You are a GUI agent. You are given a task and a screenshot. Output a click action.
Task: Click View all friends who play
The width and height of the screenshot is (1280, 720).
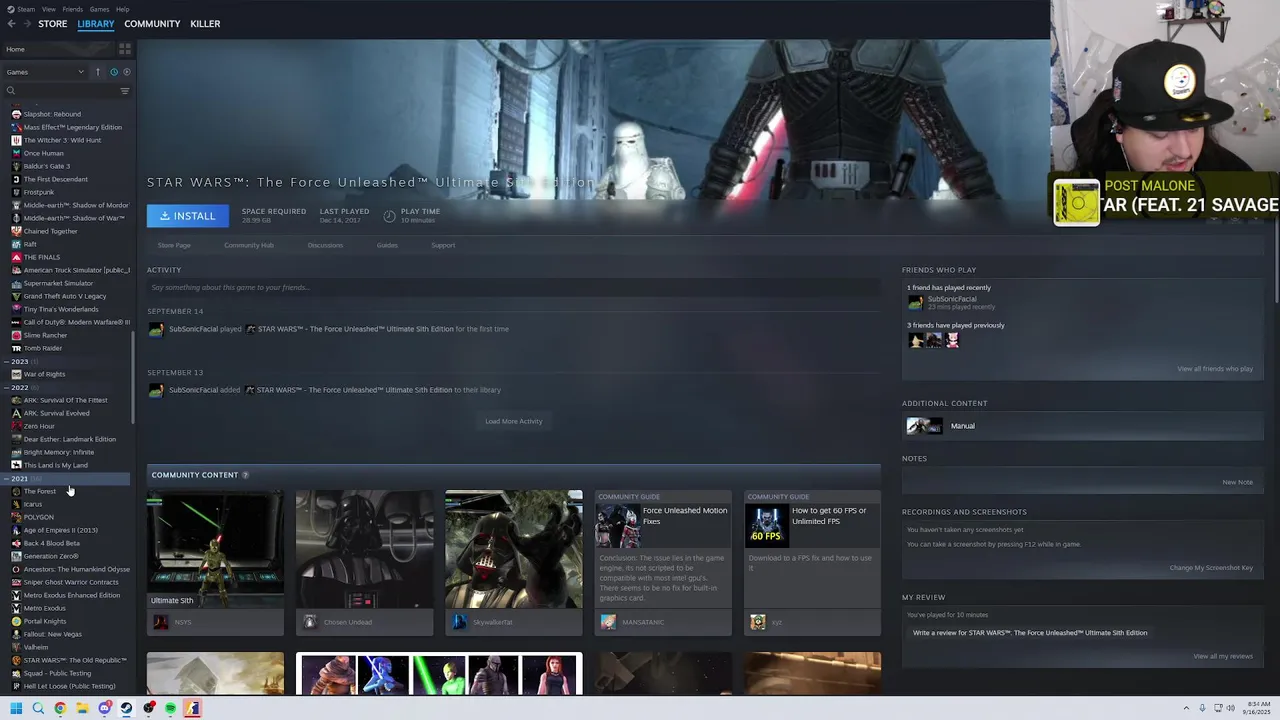[x=1215, y=369]
